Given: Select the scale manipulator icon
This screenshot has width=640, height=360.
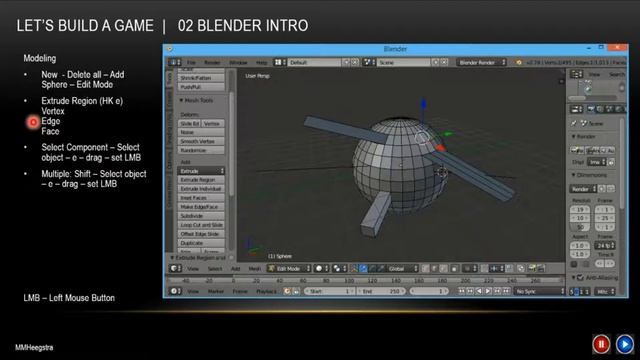Looking at the screenshot, I should point(381,268).
